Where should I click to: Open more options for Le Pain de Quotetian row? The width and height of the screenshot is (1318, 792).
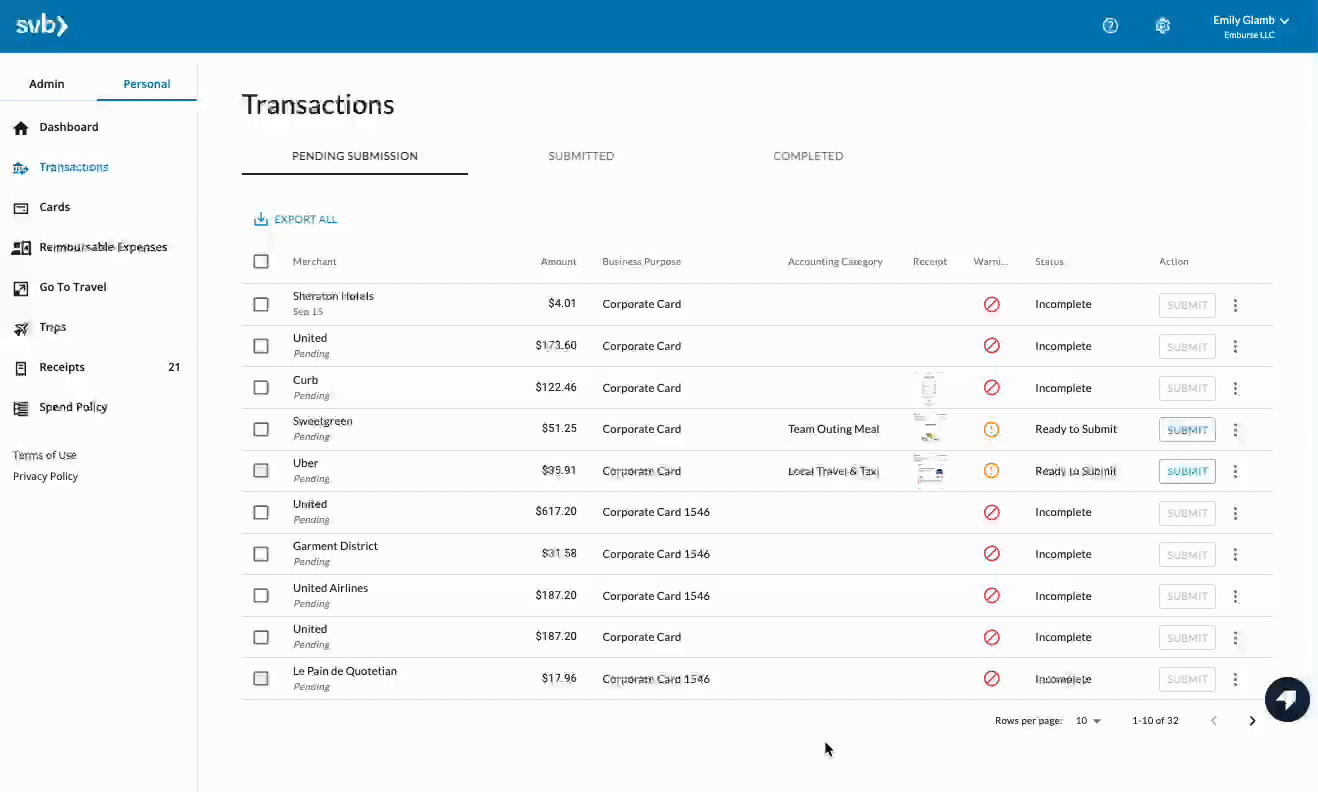[x=1235, y=680]
